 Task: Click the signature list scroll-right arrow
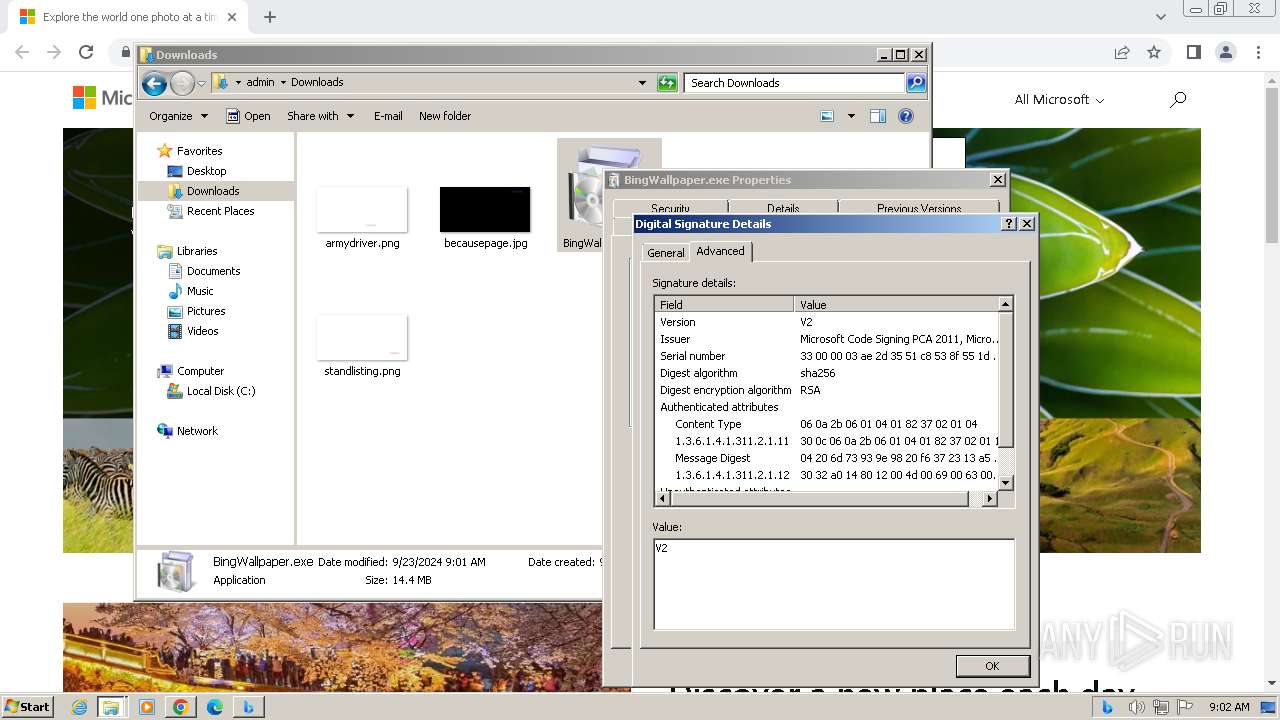click(x=990, y=498)
